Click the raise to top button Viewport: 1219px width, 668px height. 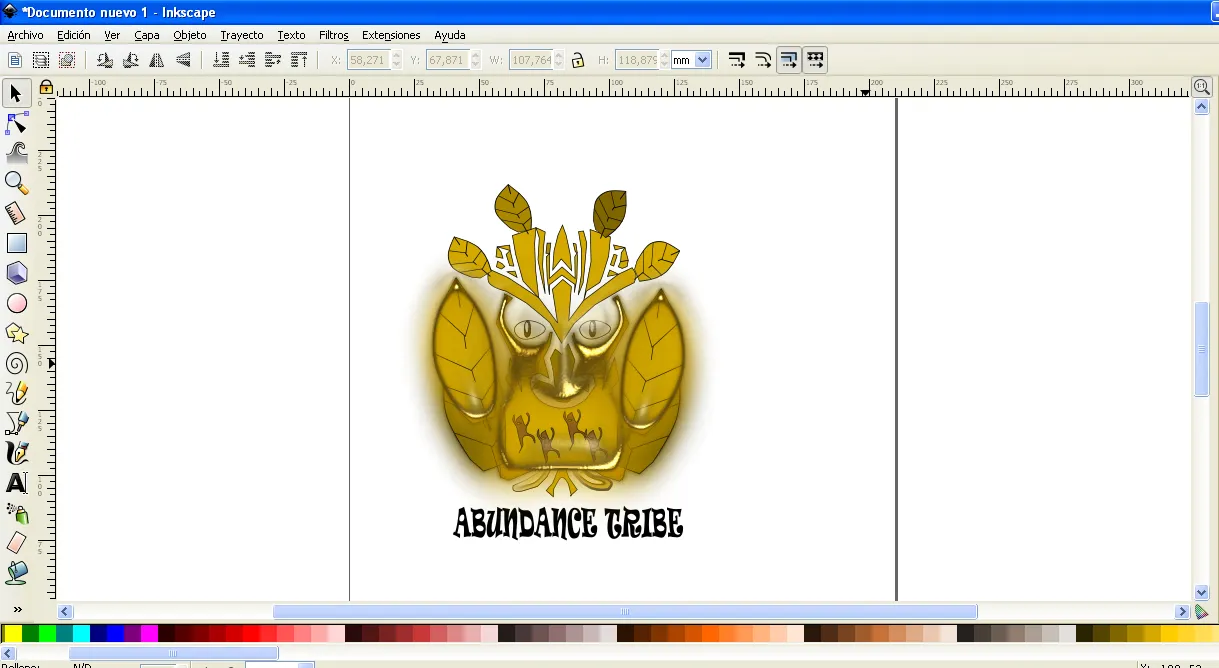pyautogui.click(x=299, y=60)
